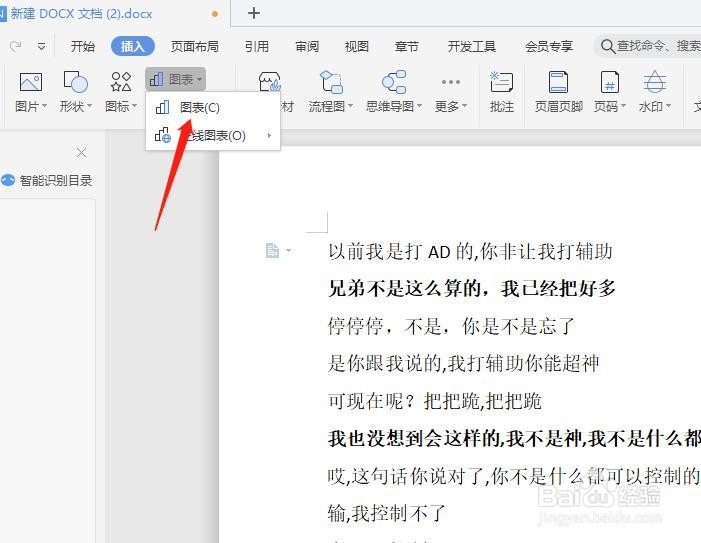This screenshot has height=543, width=701.
Task: Click the More (three dots) icon
Action: 451,82
